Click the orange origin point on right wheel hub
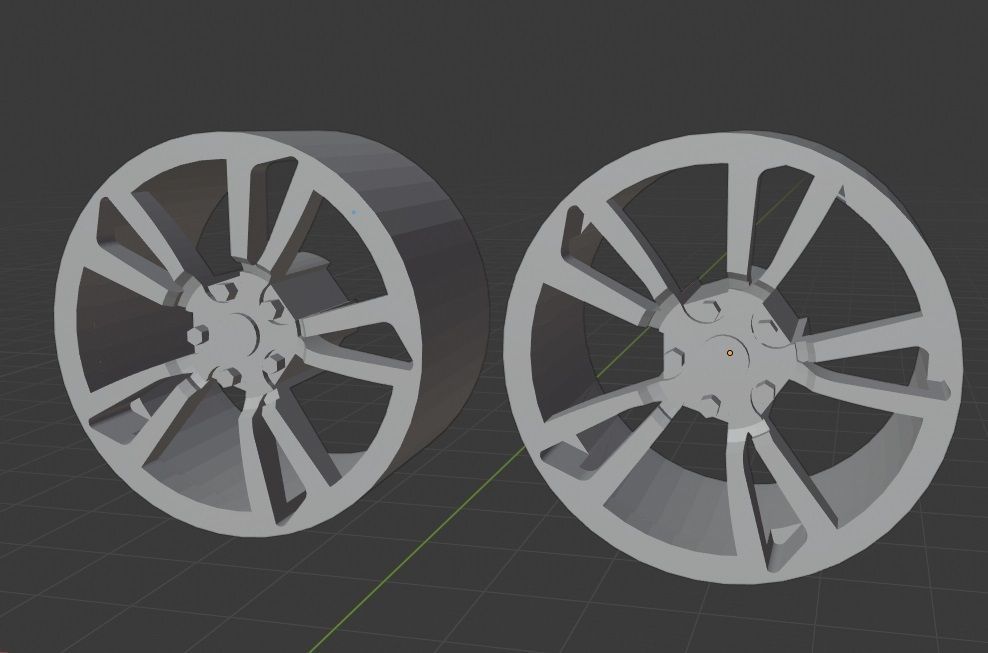This screenshot has height=653, width=988. [x=730, y=353]
